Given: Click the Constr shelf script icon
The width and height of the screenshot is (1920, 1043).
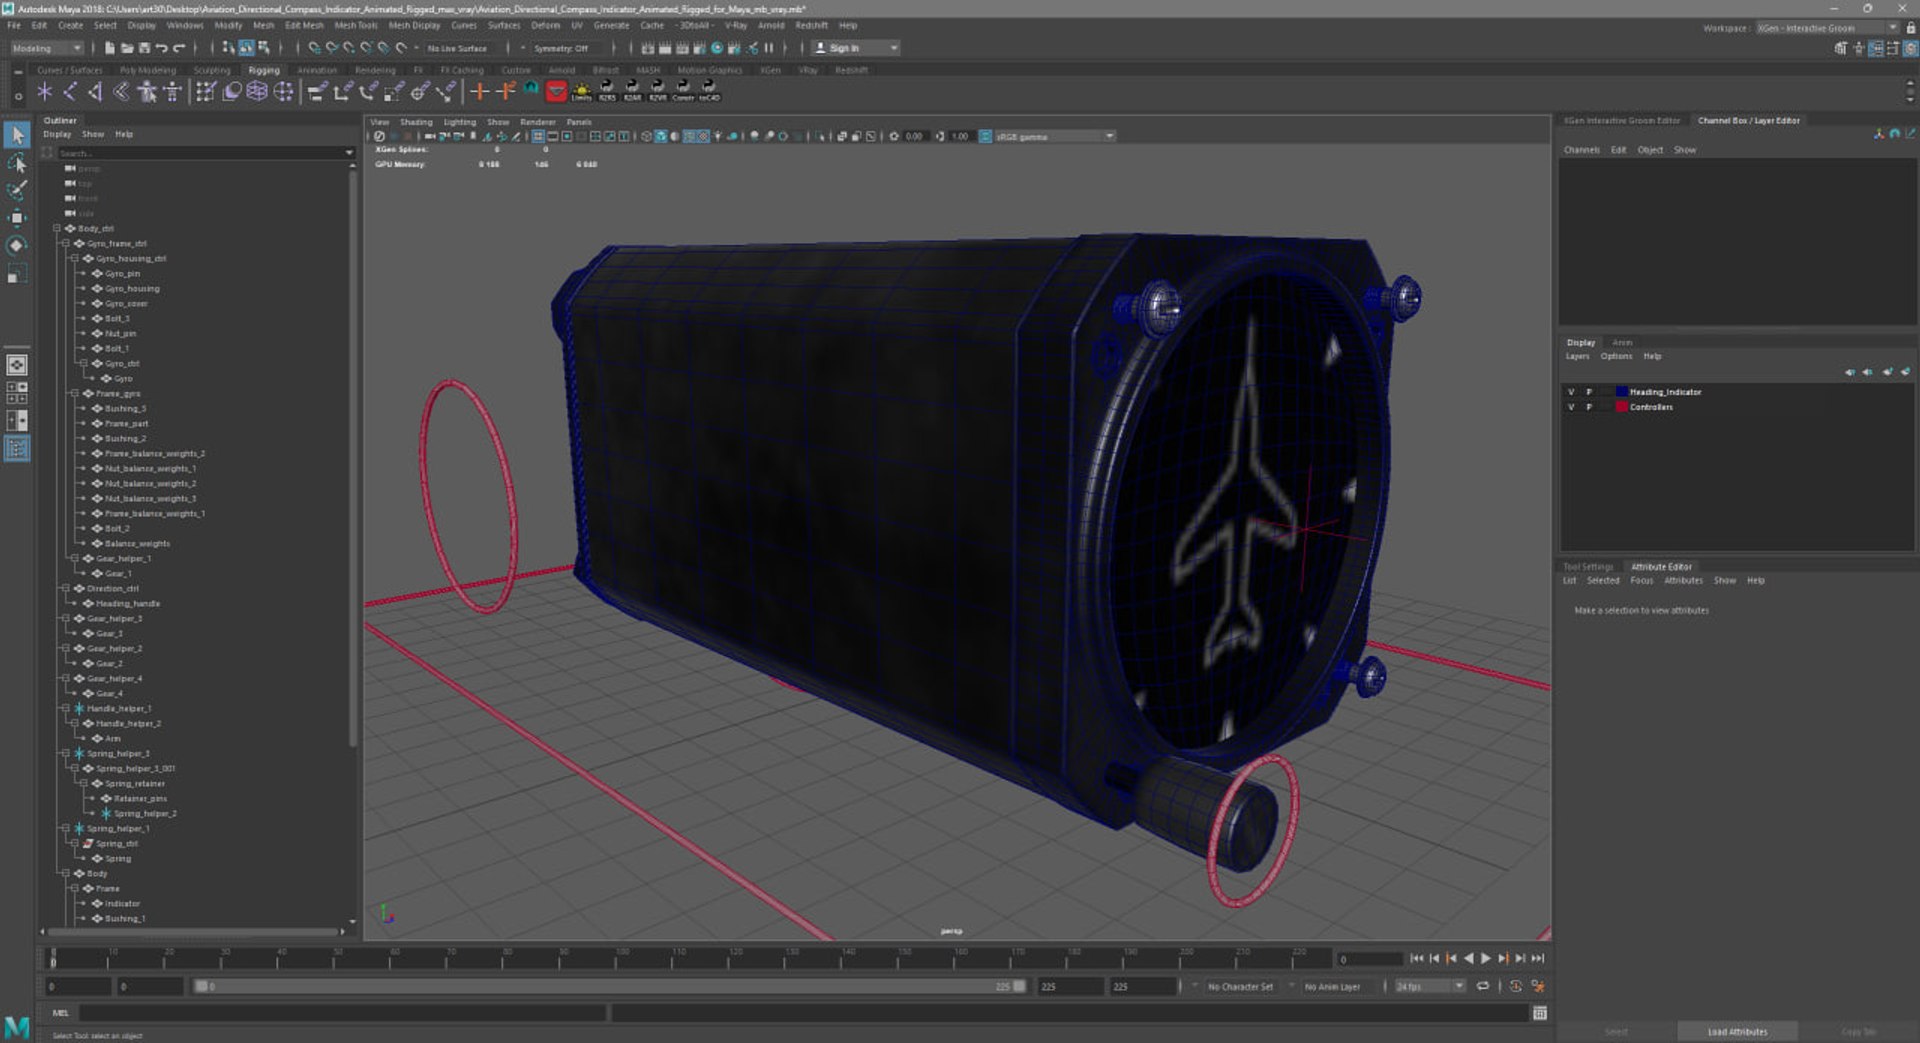Looking at the screenshot, I should tap(684, 92).
